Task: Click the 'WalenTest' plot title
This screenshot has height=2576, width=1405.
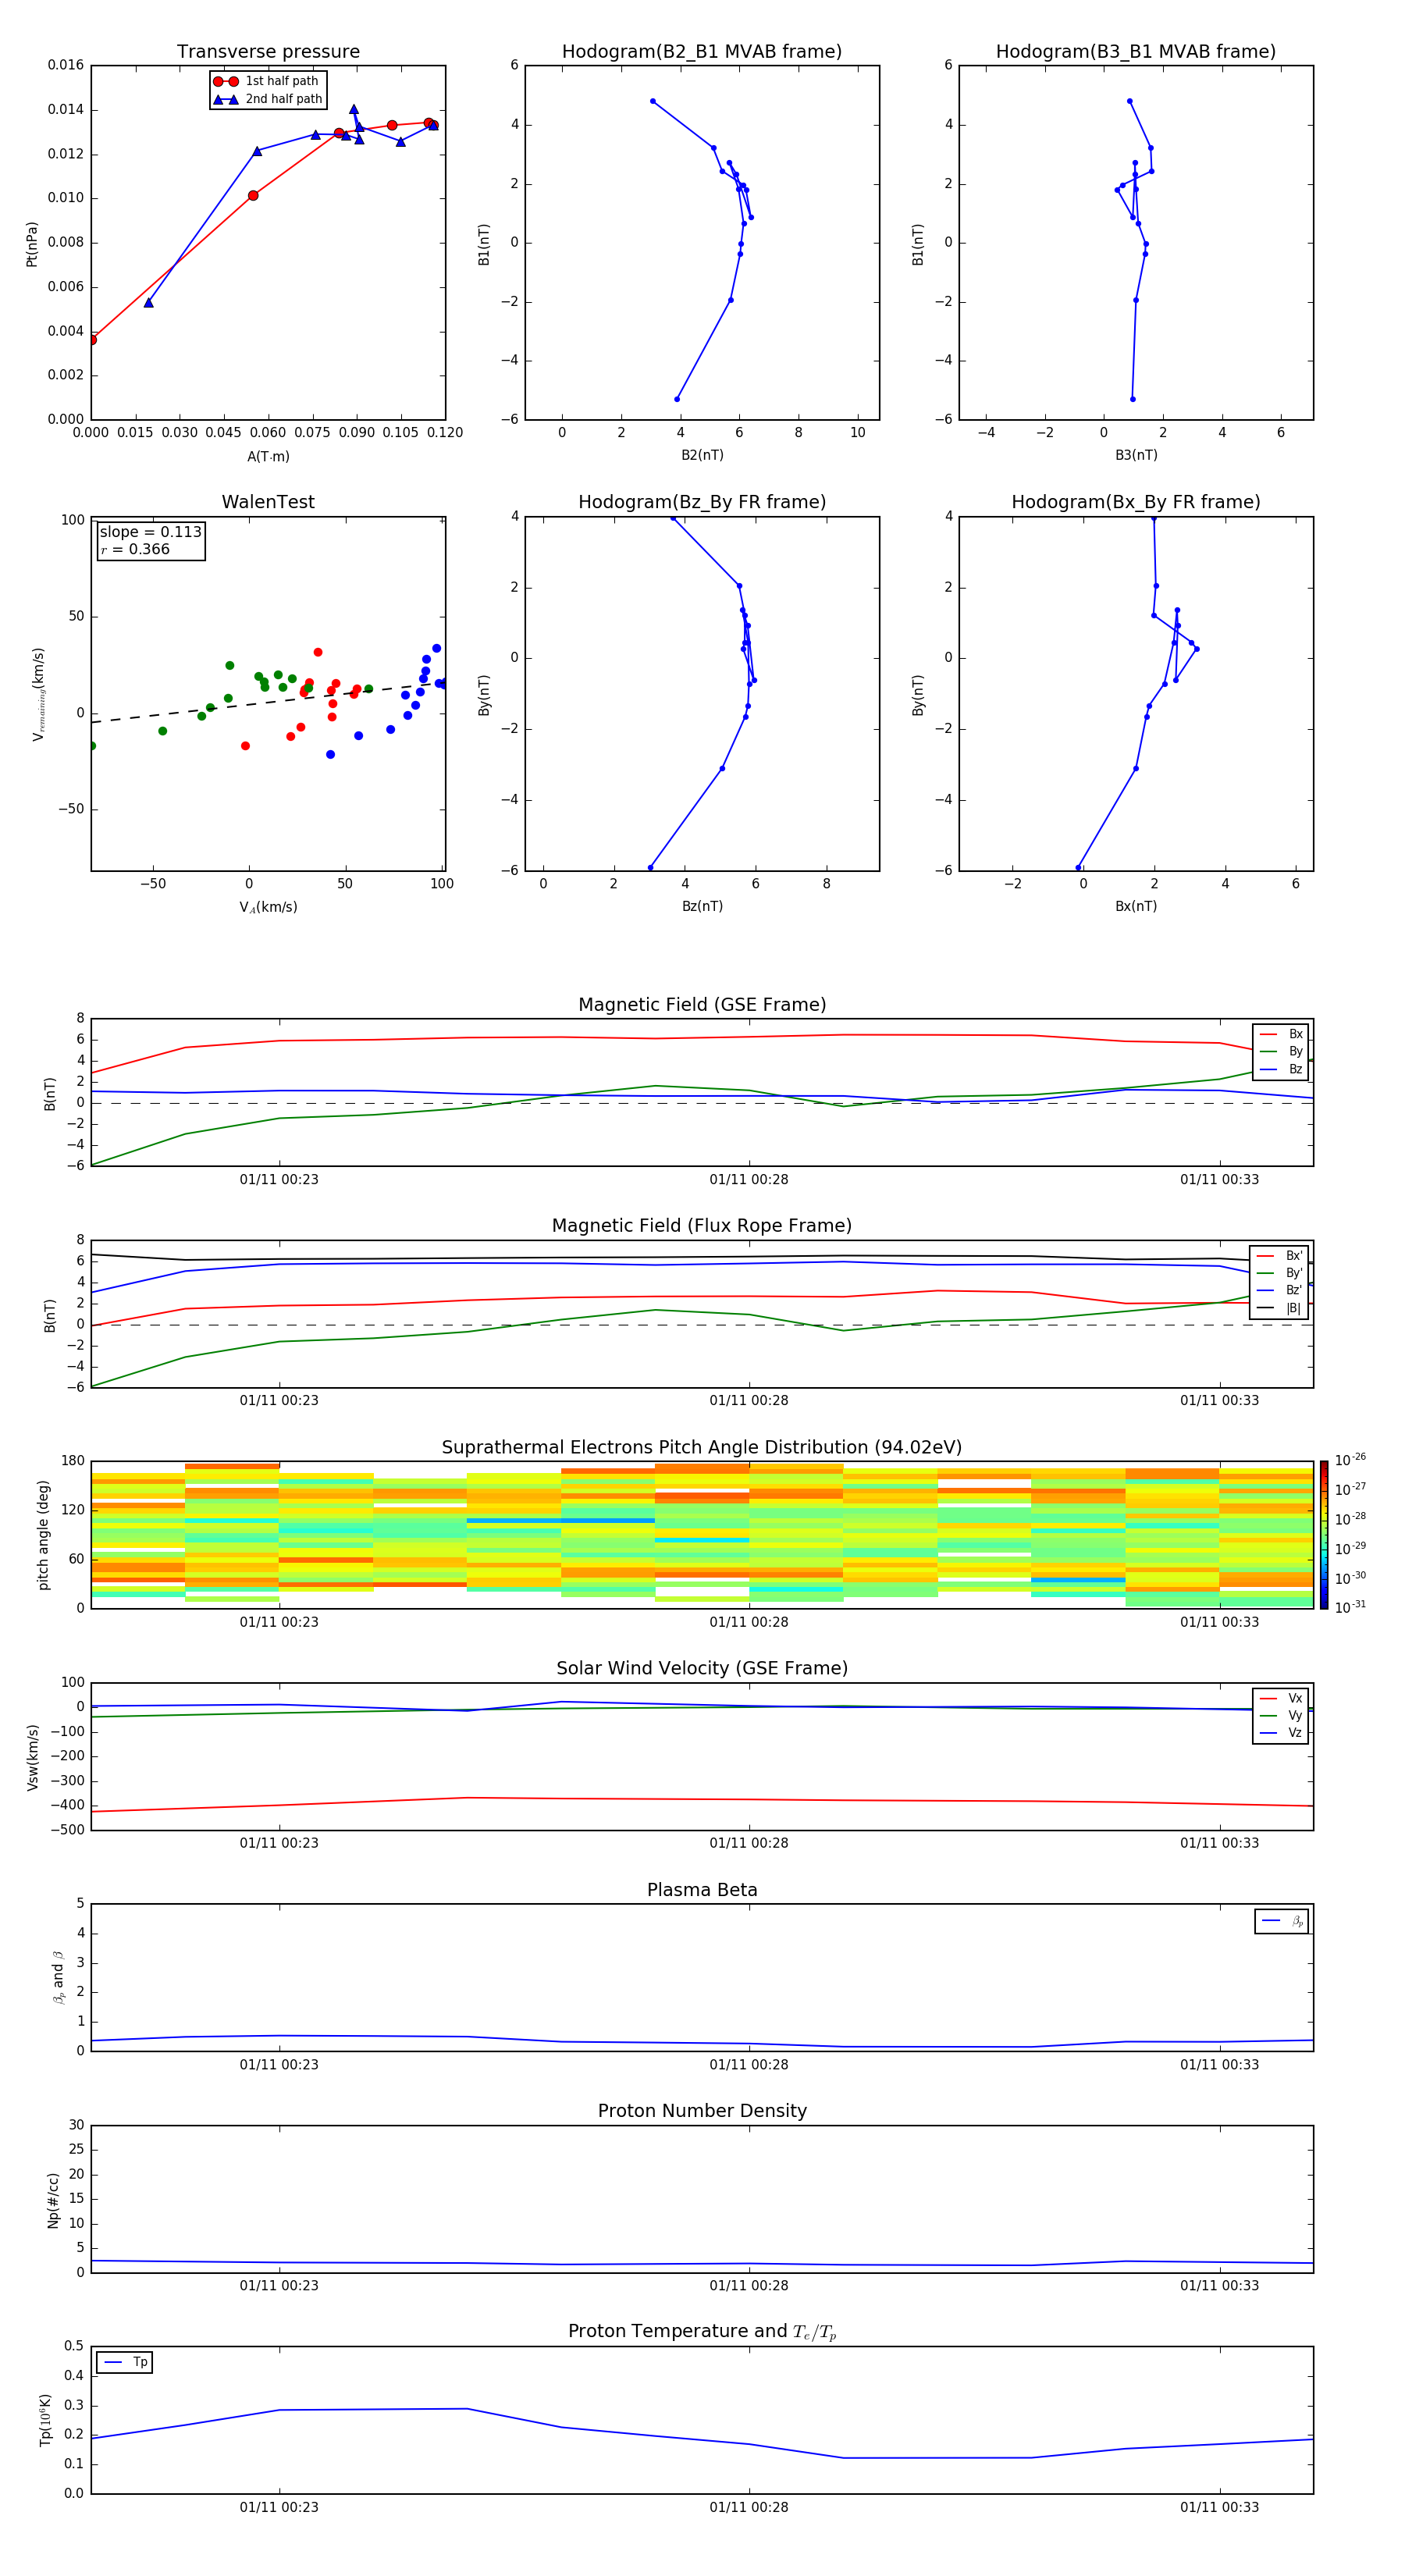Action: pos(268,502)
